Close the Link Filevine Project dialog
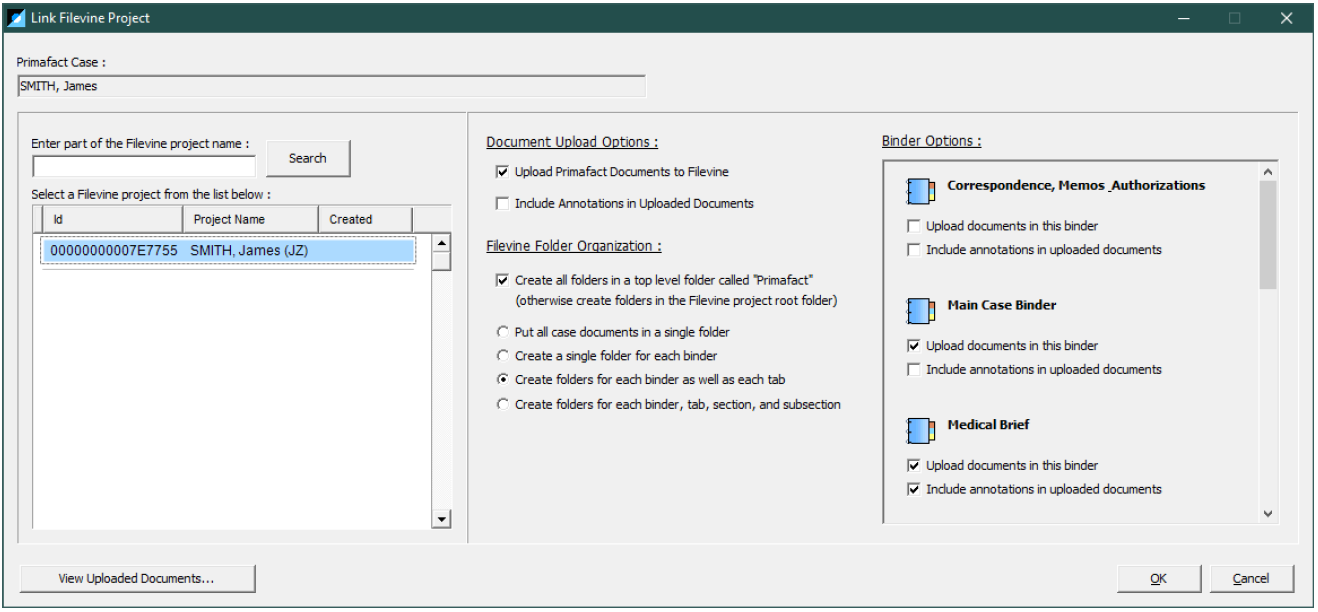The image size is (1318, 612). tap(1287, 18)
